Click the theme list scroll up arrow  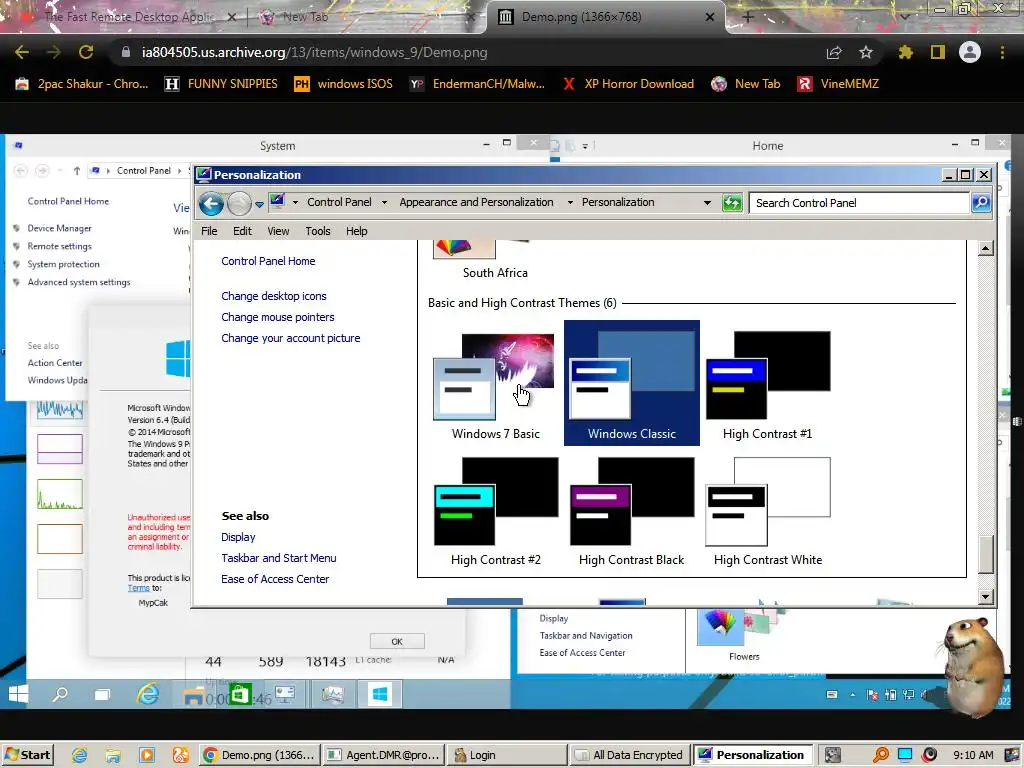tap(986, 248)
